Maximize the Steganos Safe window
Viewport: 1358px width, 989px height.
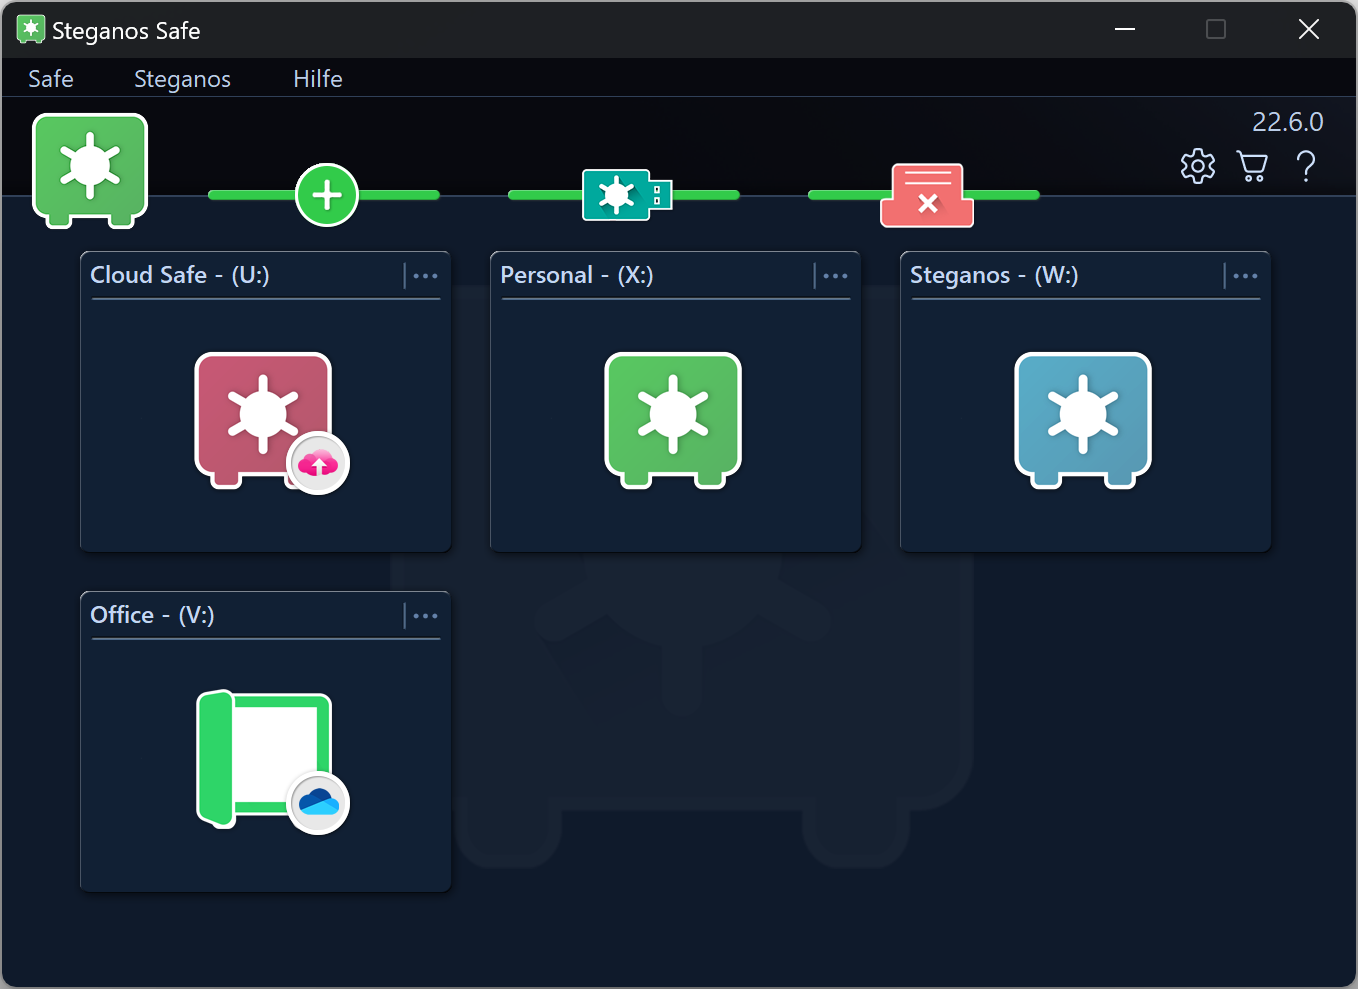[x=1216, y=30]
